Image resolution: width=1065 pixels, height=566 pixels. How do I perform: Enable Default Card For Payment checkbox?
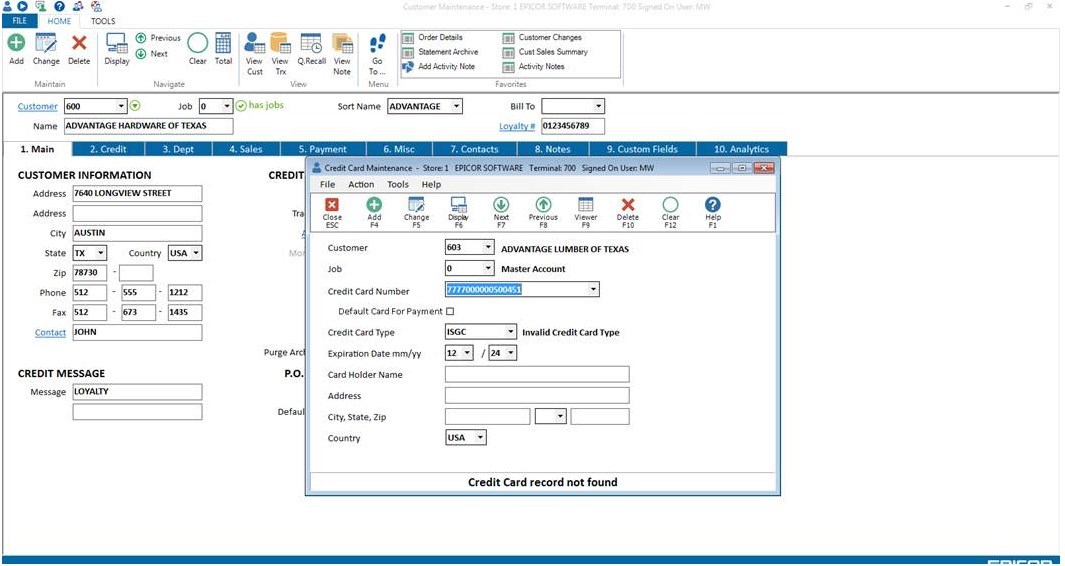coord(450,312)
